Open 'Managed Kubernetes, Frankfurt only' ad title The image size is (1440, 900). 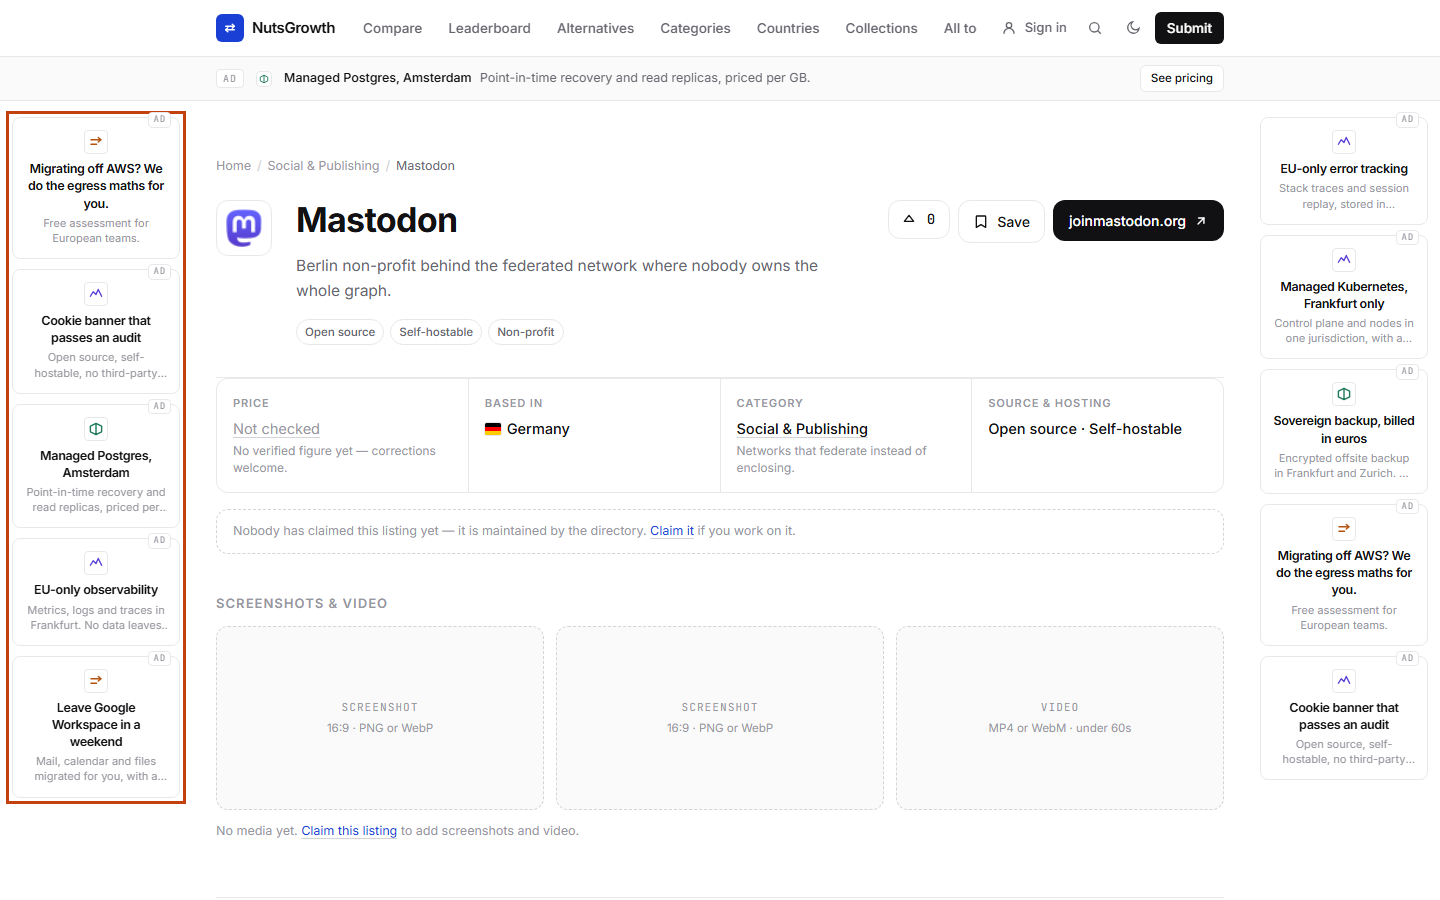1344,295
